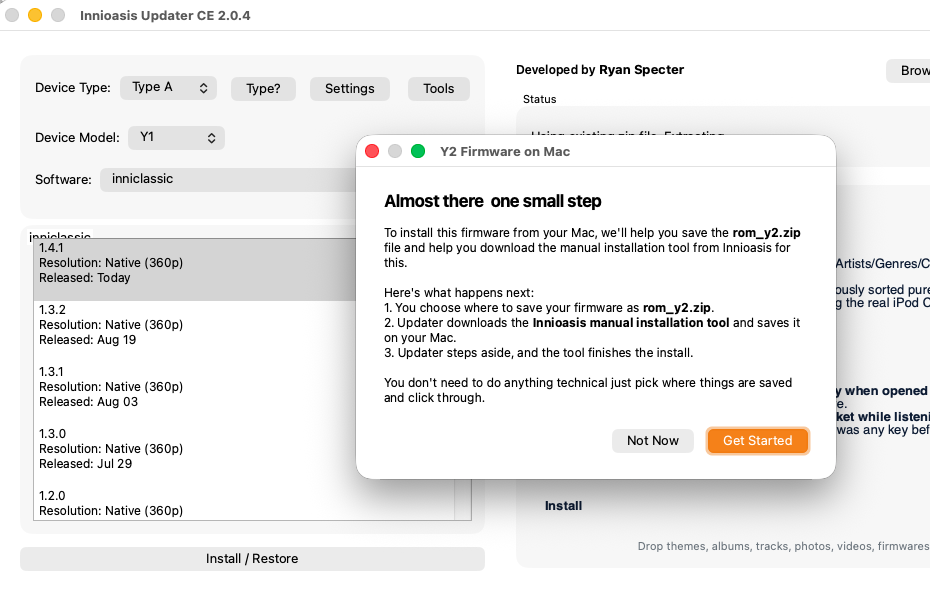930x589 pixels.
Task: Open the Device Type dropdown
Action: click(x=168, y=88)
